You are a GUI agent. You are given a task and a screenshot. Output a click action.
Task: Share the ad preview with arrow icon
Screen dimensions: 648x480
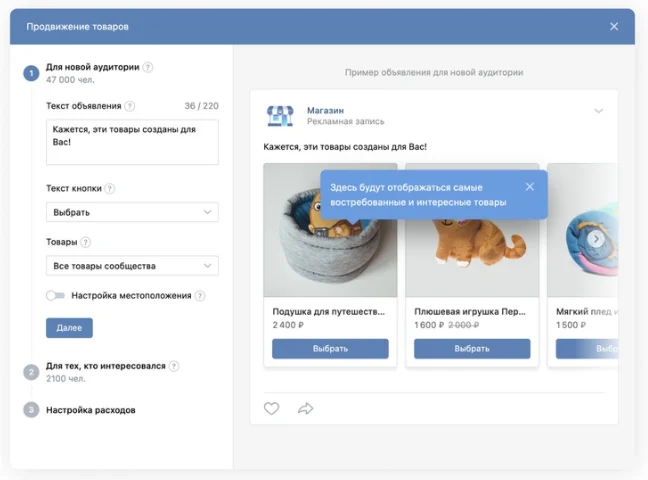(x=305, y=408)
